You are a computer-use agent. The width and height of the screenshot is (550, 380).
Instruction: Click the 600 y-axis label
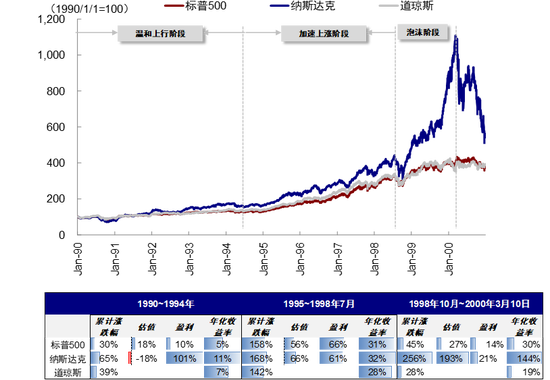(x=56, y=127)
